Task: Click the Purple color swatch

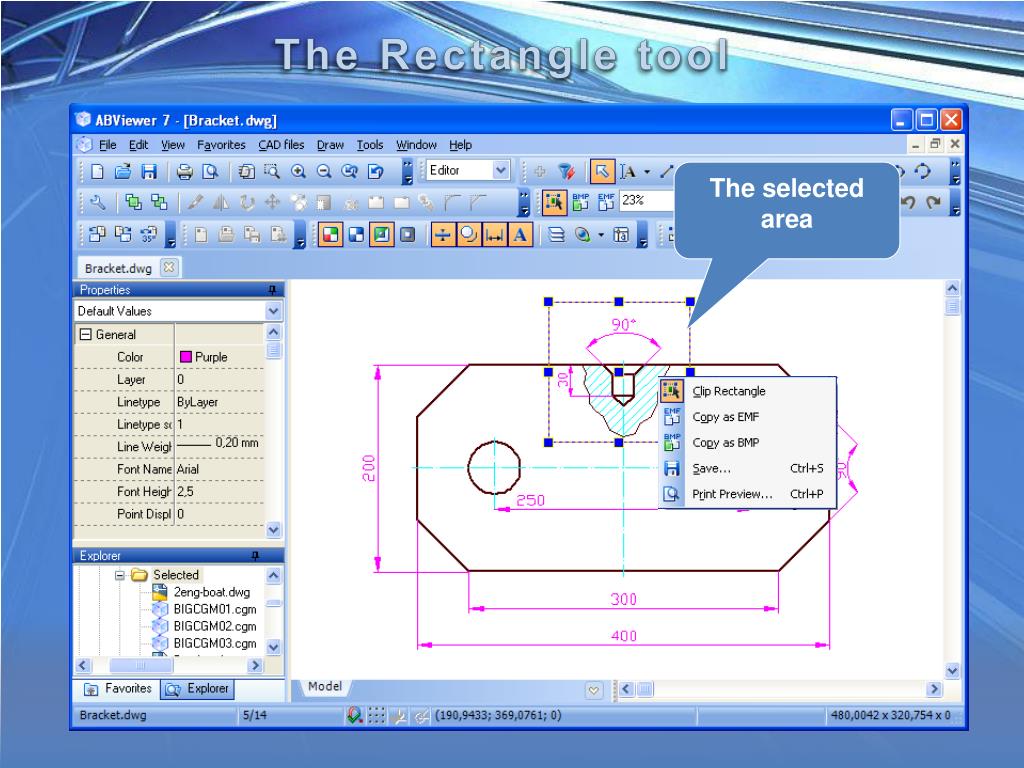Action: 185,357
